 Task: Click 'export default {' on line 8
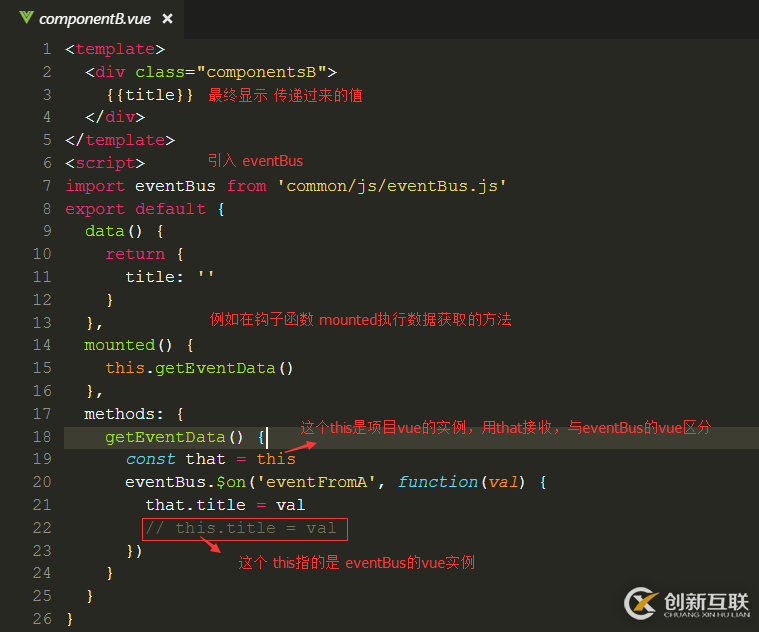(145, 209)
